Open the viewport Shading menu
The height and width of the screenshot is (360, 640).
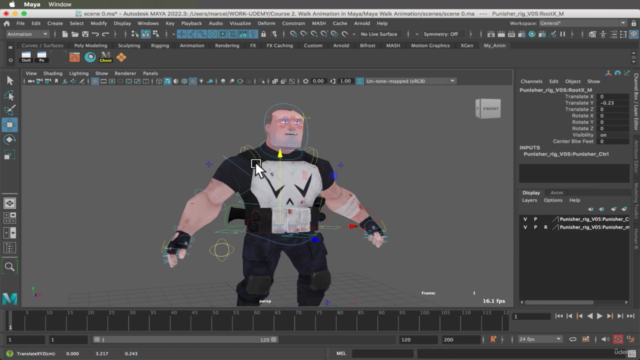tap(53, 73)
